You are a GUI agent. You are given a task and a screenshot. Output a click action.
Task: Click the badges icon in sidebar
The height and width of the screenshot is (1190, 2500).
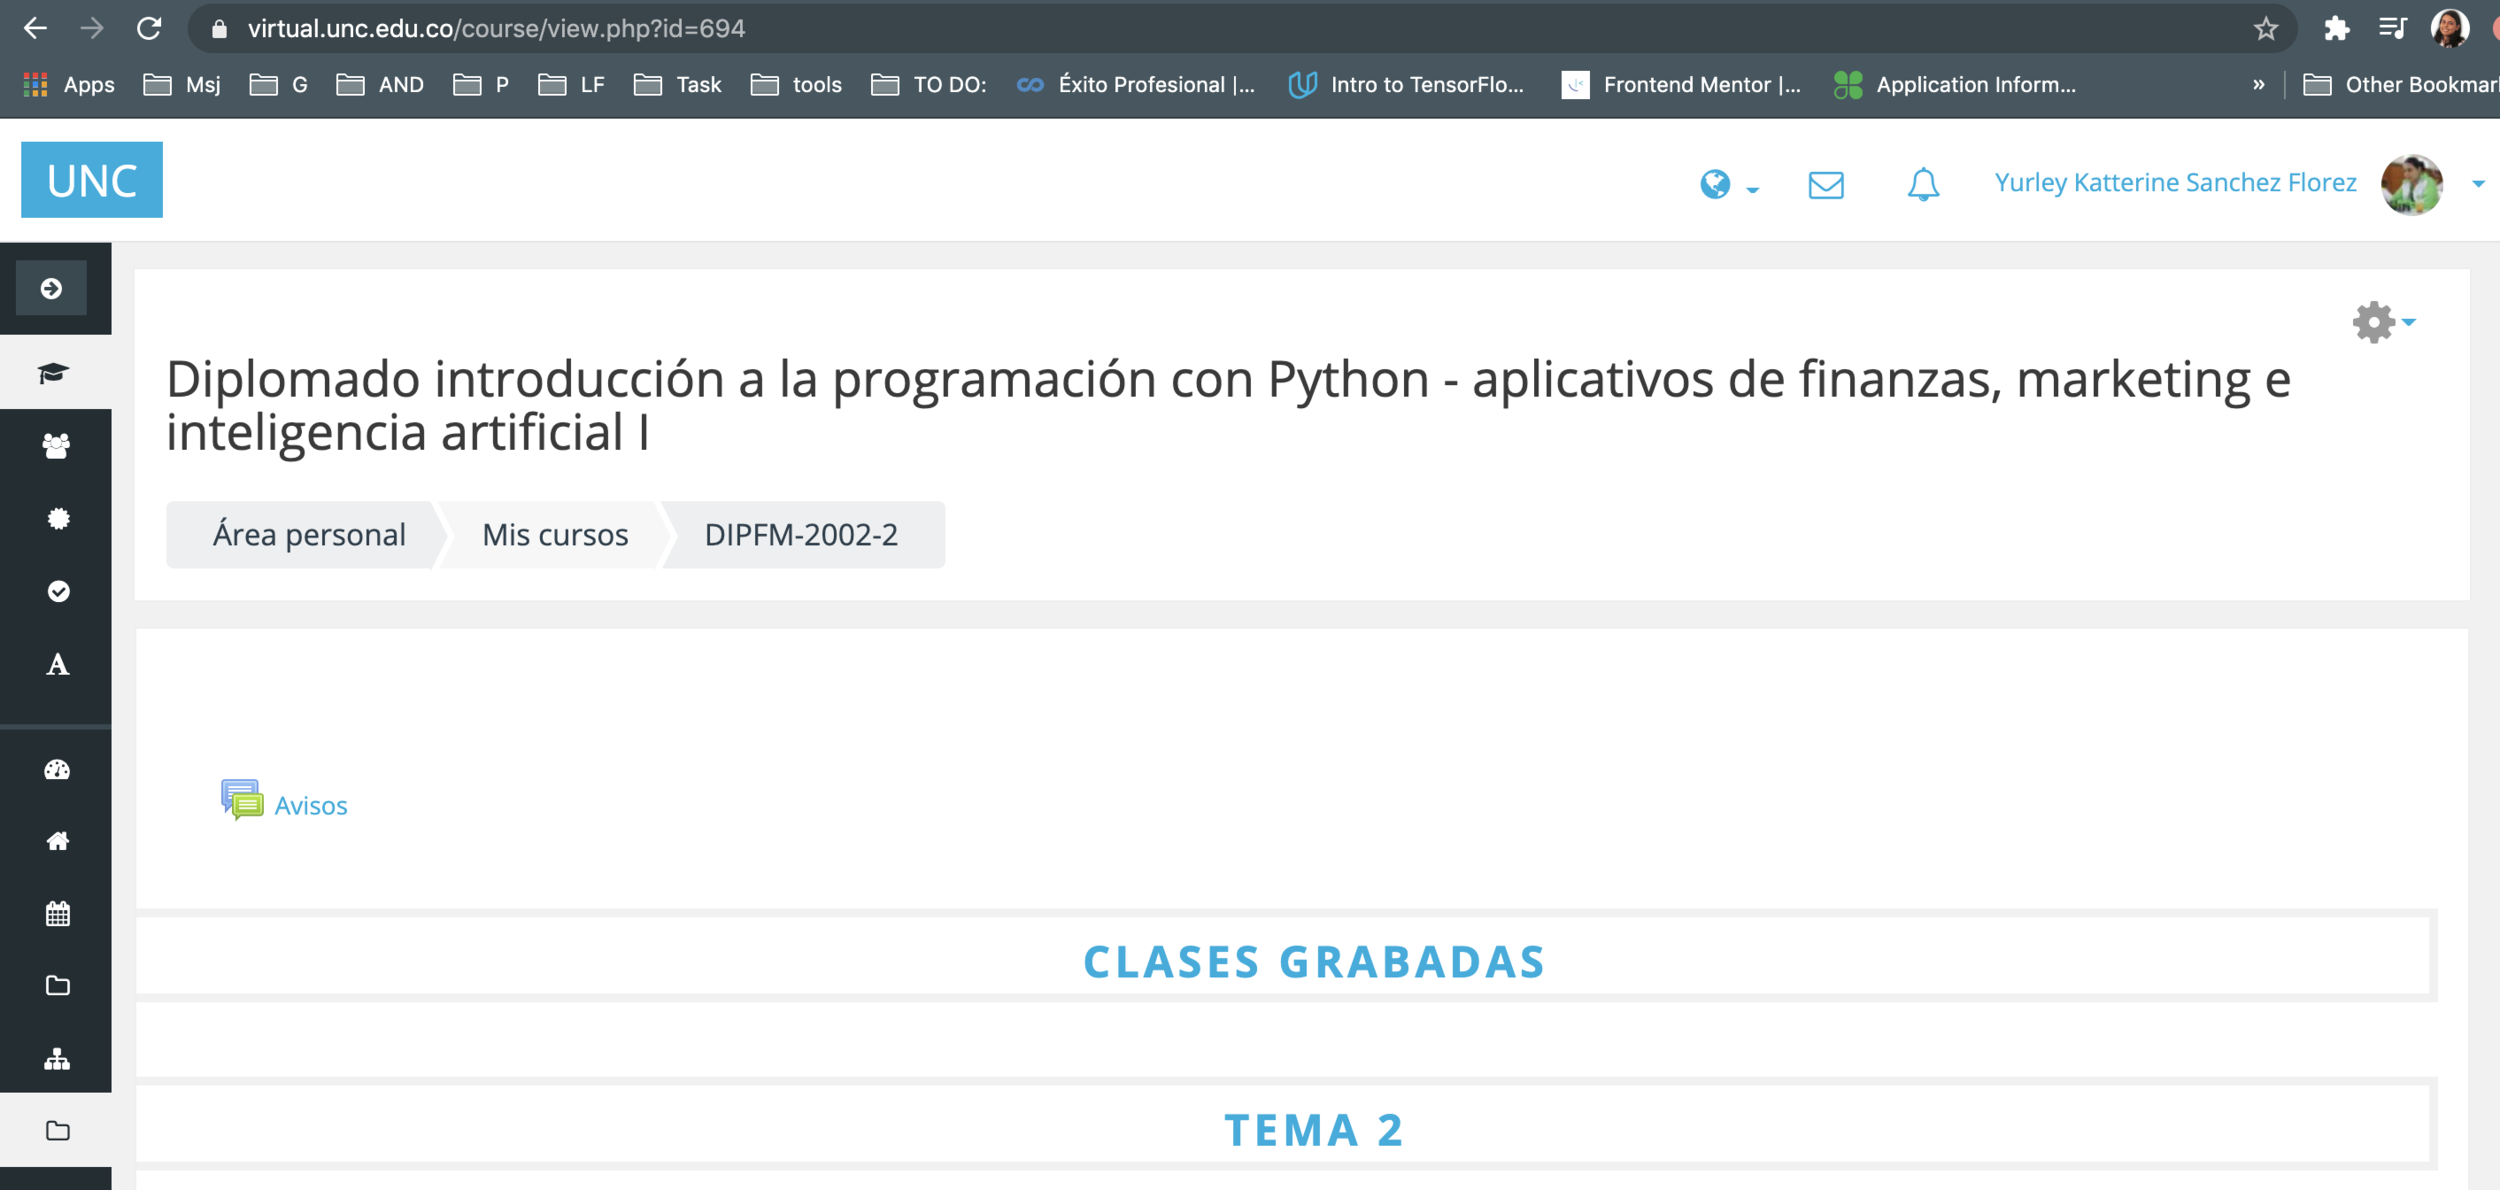click(x=58, y=519)
